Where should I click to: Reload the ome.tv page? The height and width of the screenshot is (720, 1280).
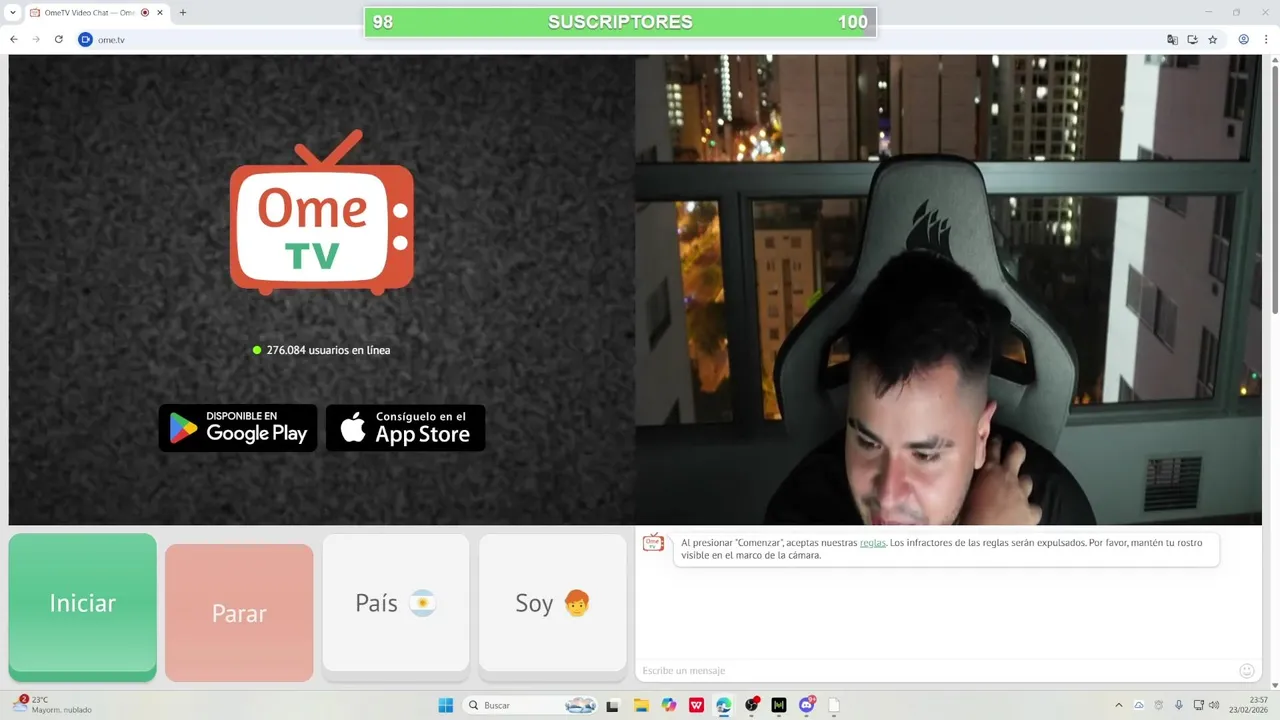pyautogui.click(x=59, y=39)
